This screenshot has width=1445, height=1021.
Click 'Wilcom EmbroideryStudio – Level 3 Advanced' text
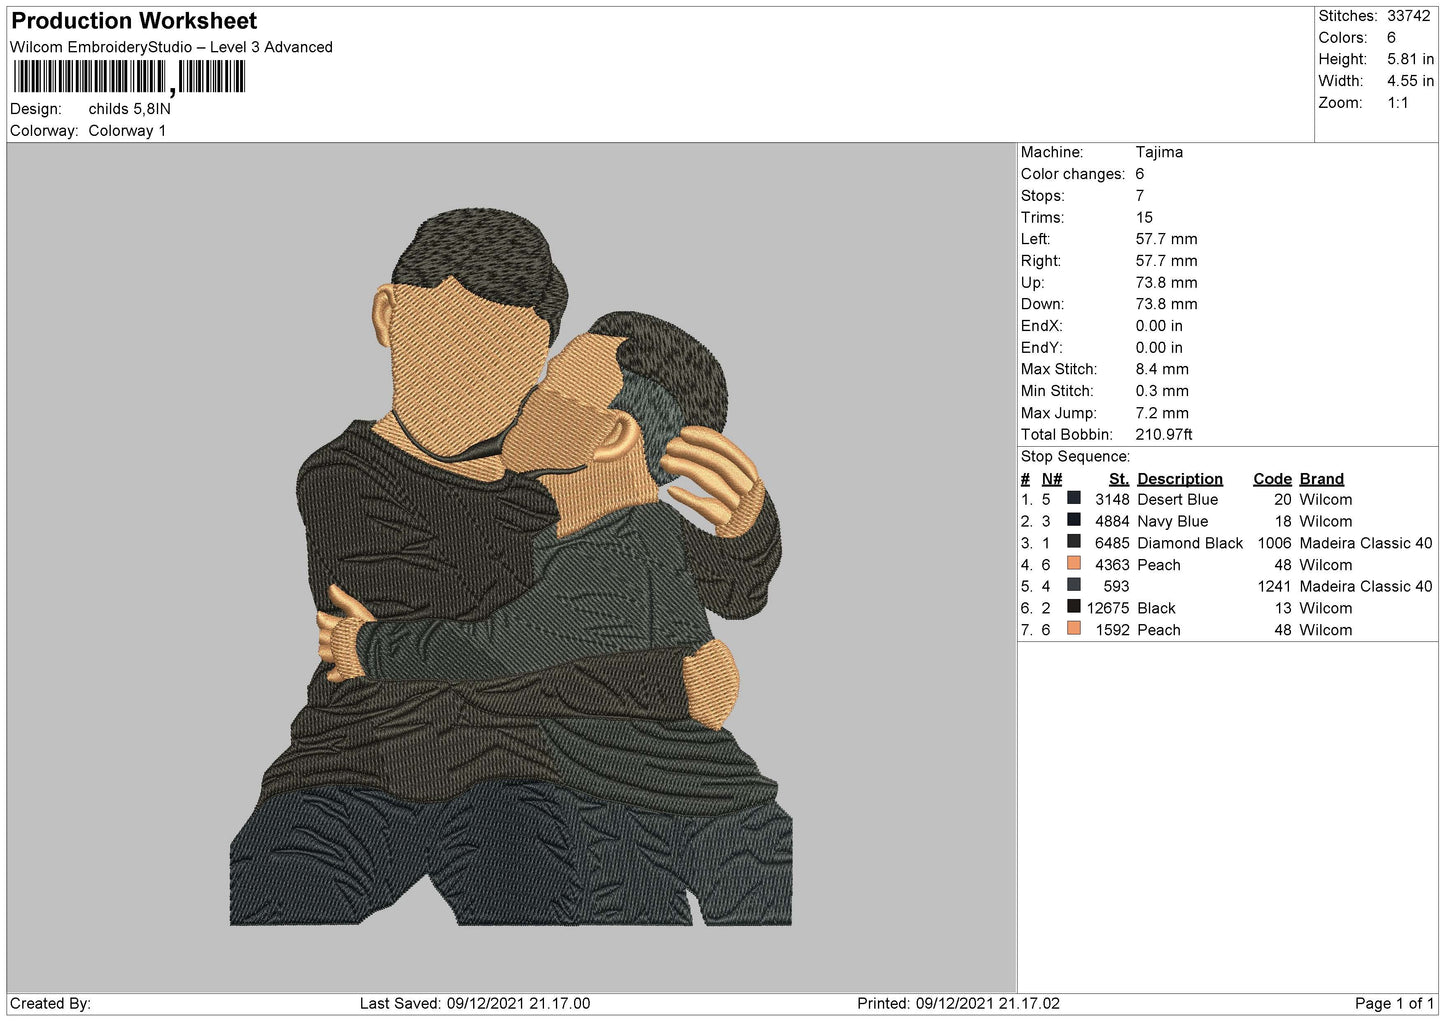pos(171,47)
